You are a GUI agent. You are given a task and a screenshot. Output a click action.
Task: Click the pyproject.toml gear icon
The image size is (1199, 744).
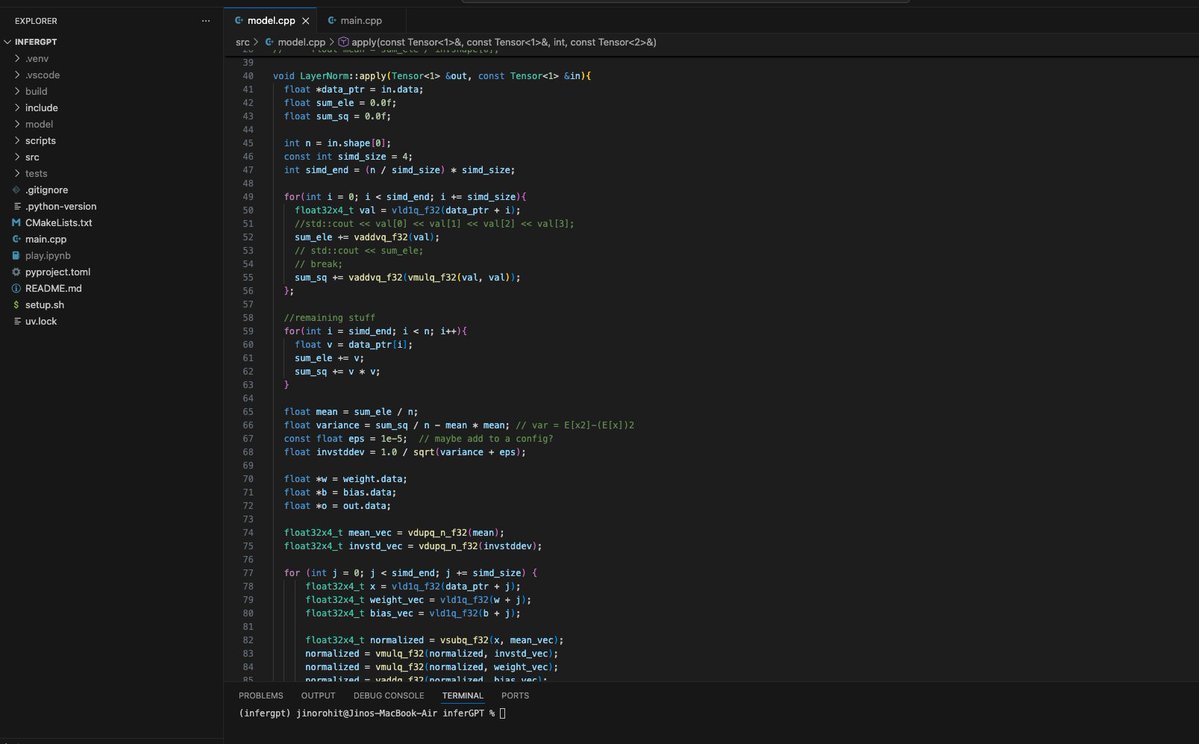pos(16,272)
